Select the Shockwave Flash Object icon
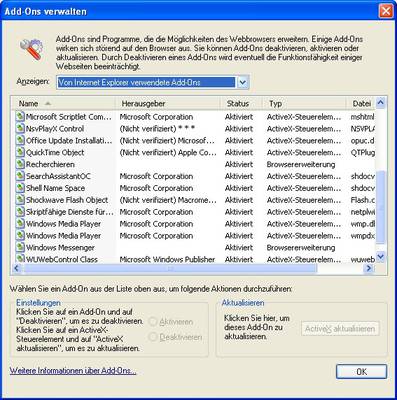The height and width of the screenshot is (400, 397). pos(20,200)
